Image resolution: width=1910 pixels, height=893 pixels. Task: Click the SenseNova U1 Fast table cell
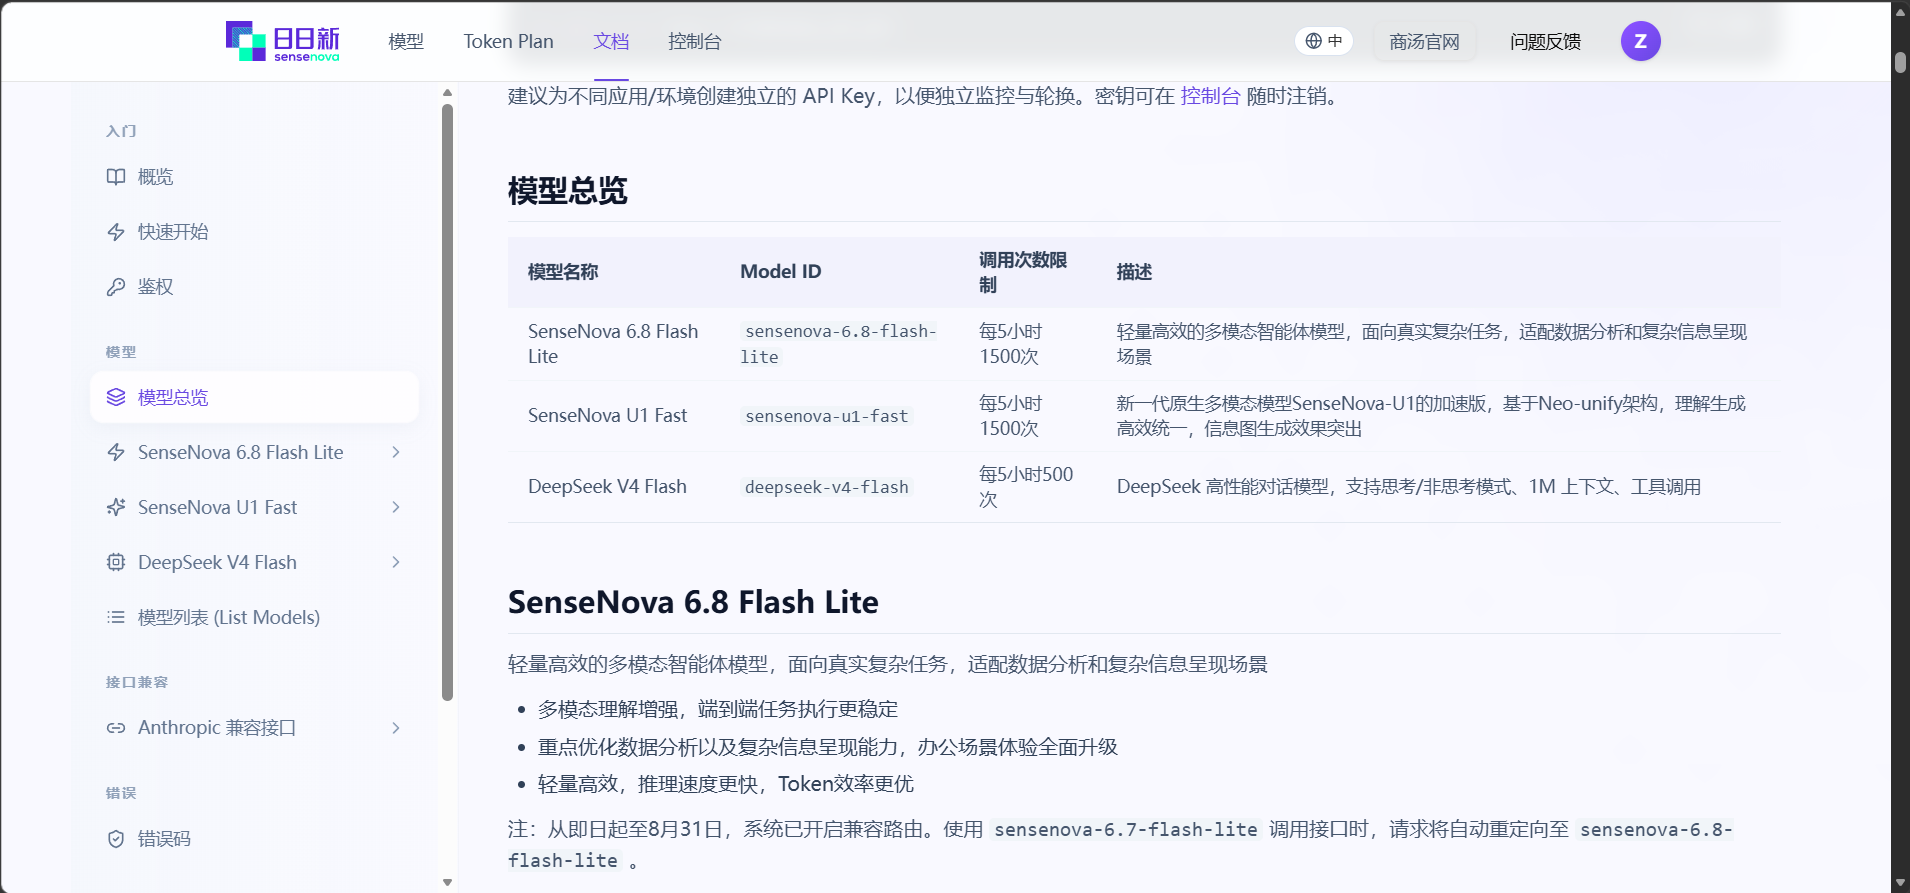tap(608, 415)
